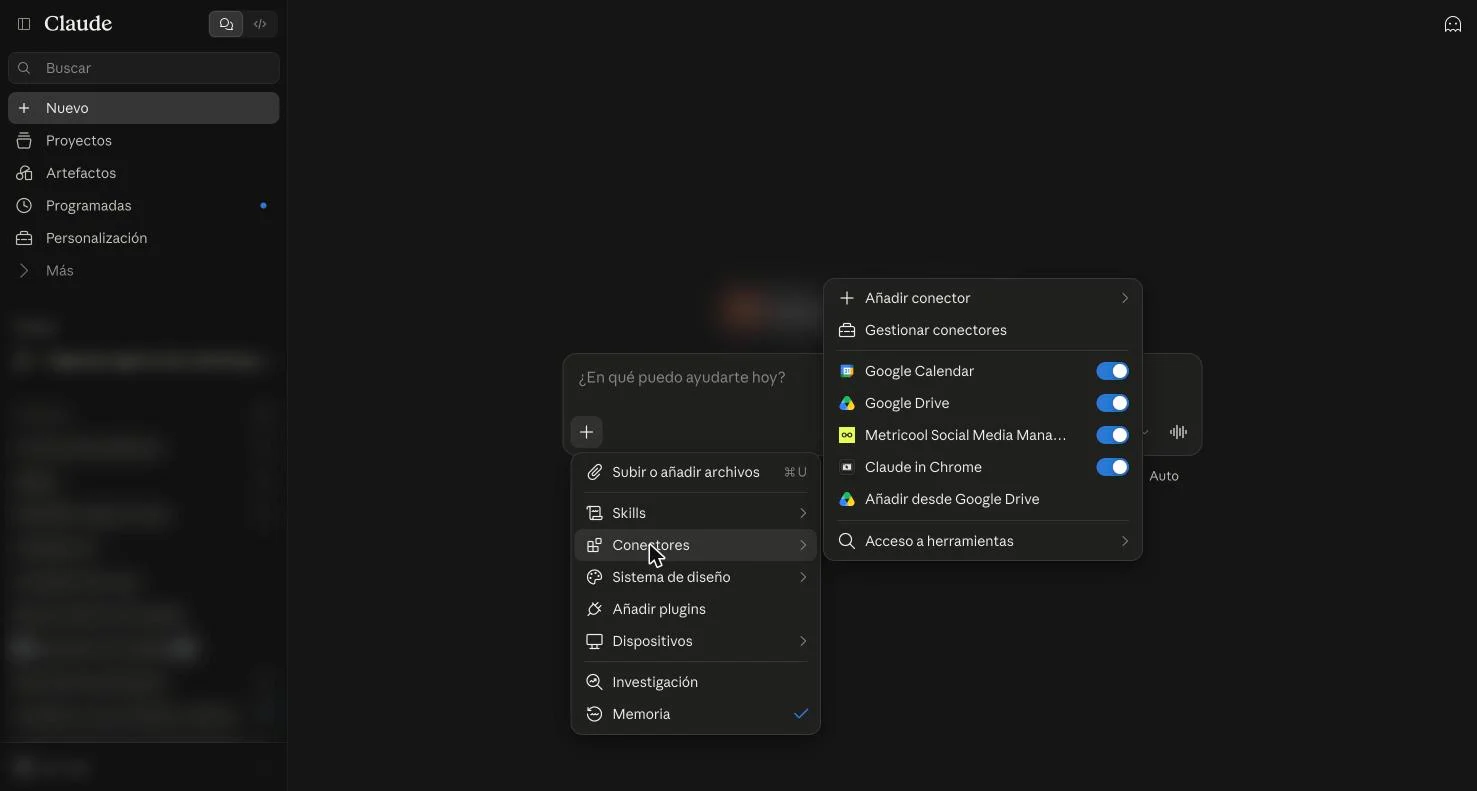Open the Personalización briefcase icon
This screenshot has width=1477, height=791.
(24, 238)
